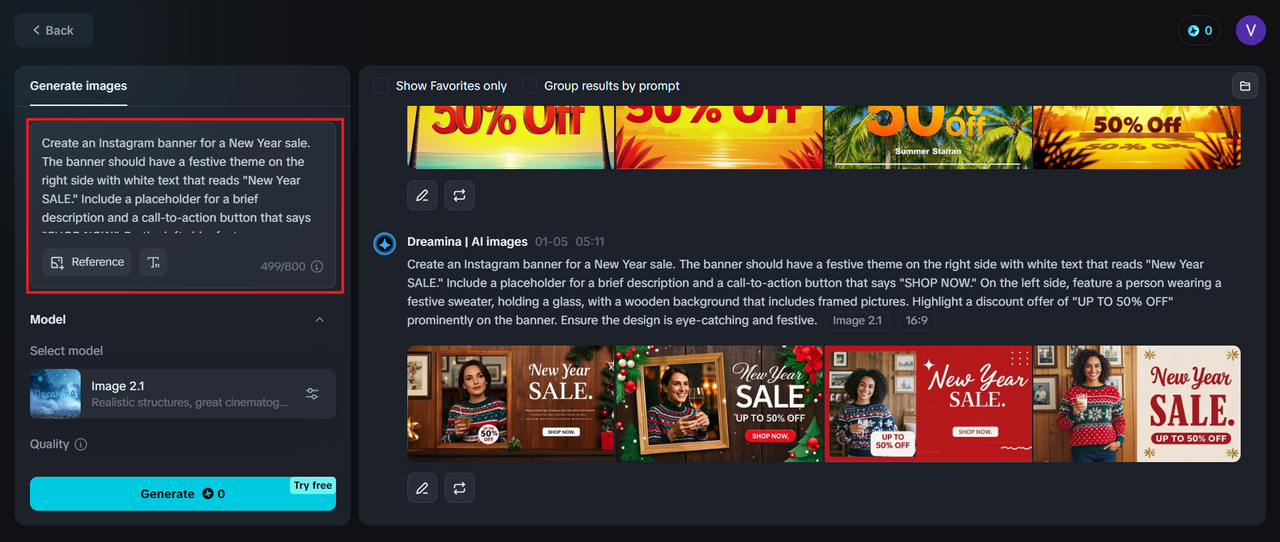
Task: Click the Dreamina | AI images title
Action: 467,242
